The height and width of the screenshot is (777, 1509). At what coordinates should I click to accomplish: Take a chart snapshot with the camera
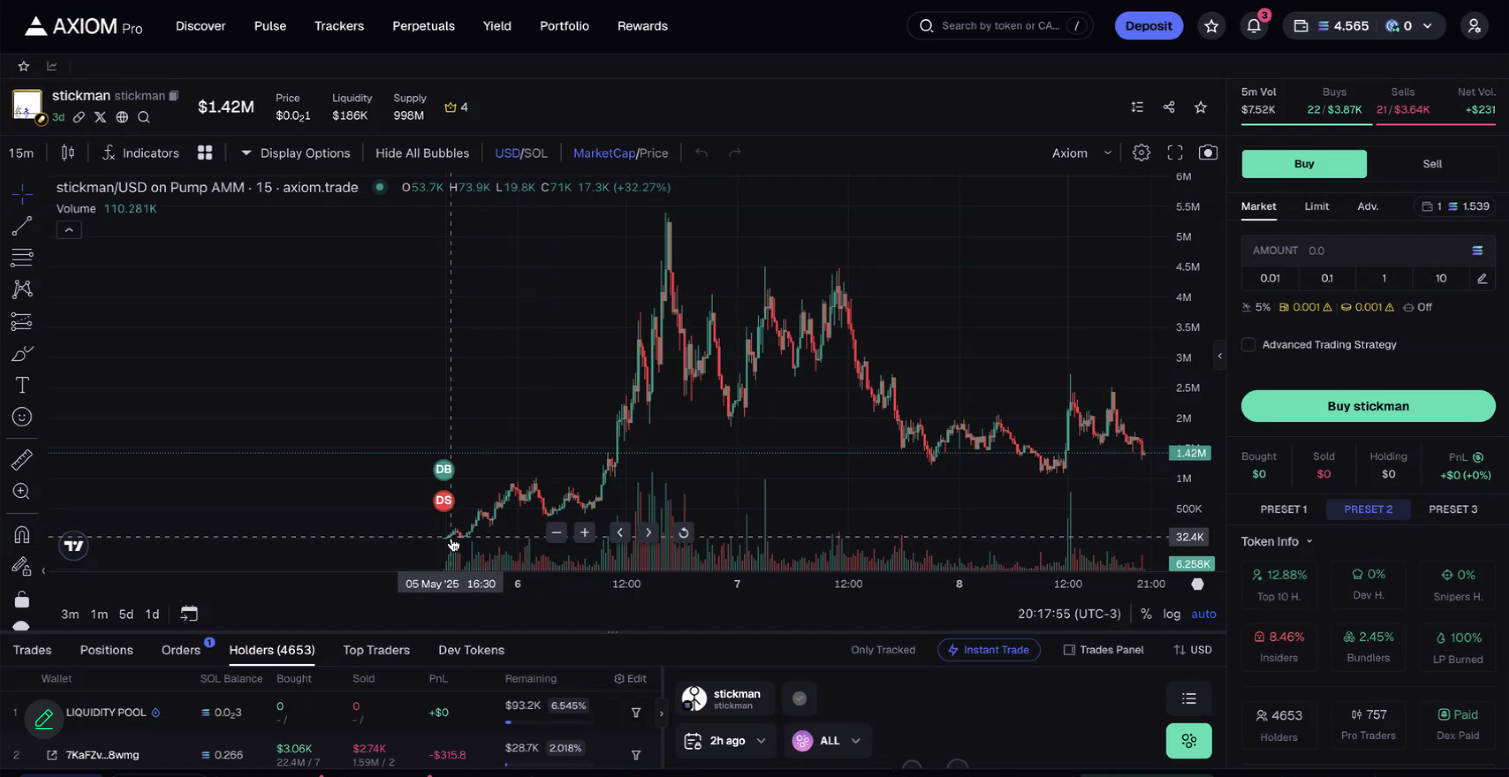1208,153
